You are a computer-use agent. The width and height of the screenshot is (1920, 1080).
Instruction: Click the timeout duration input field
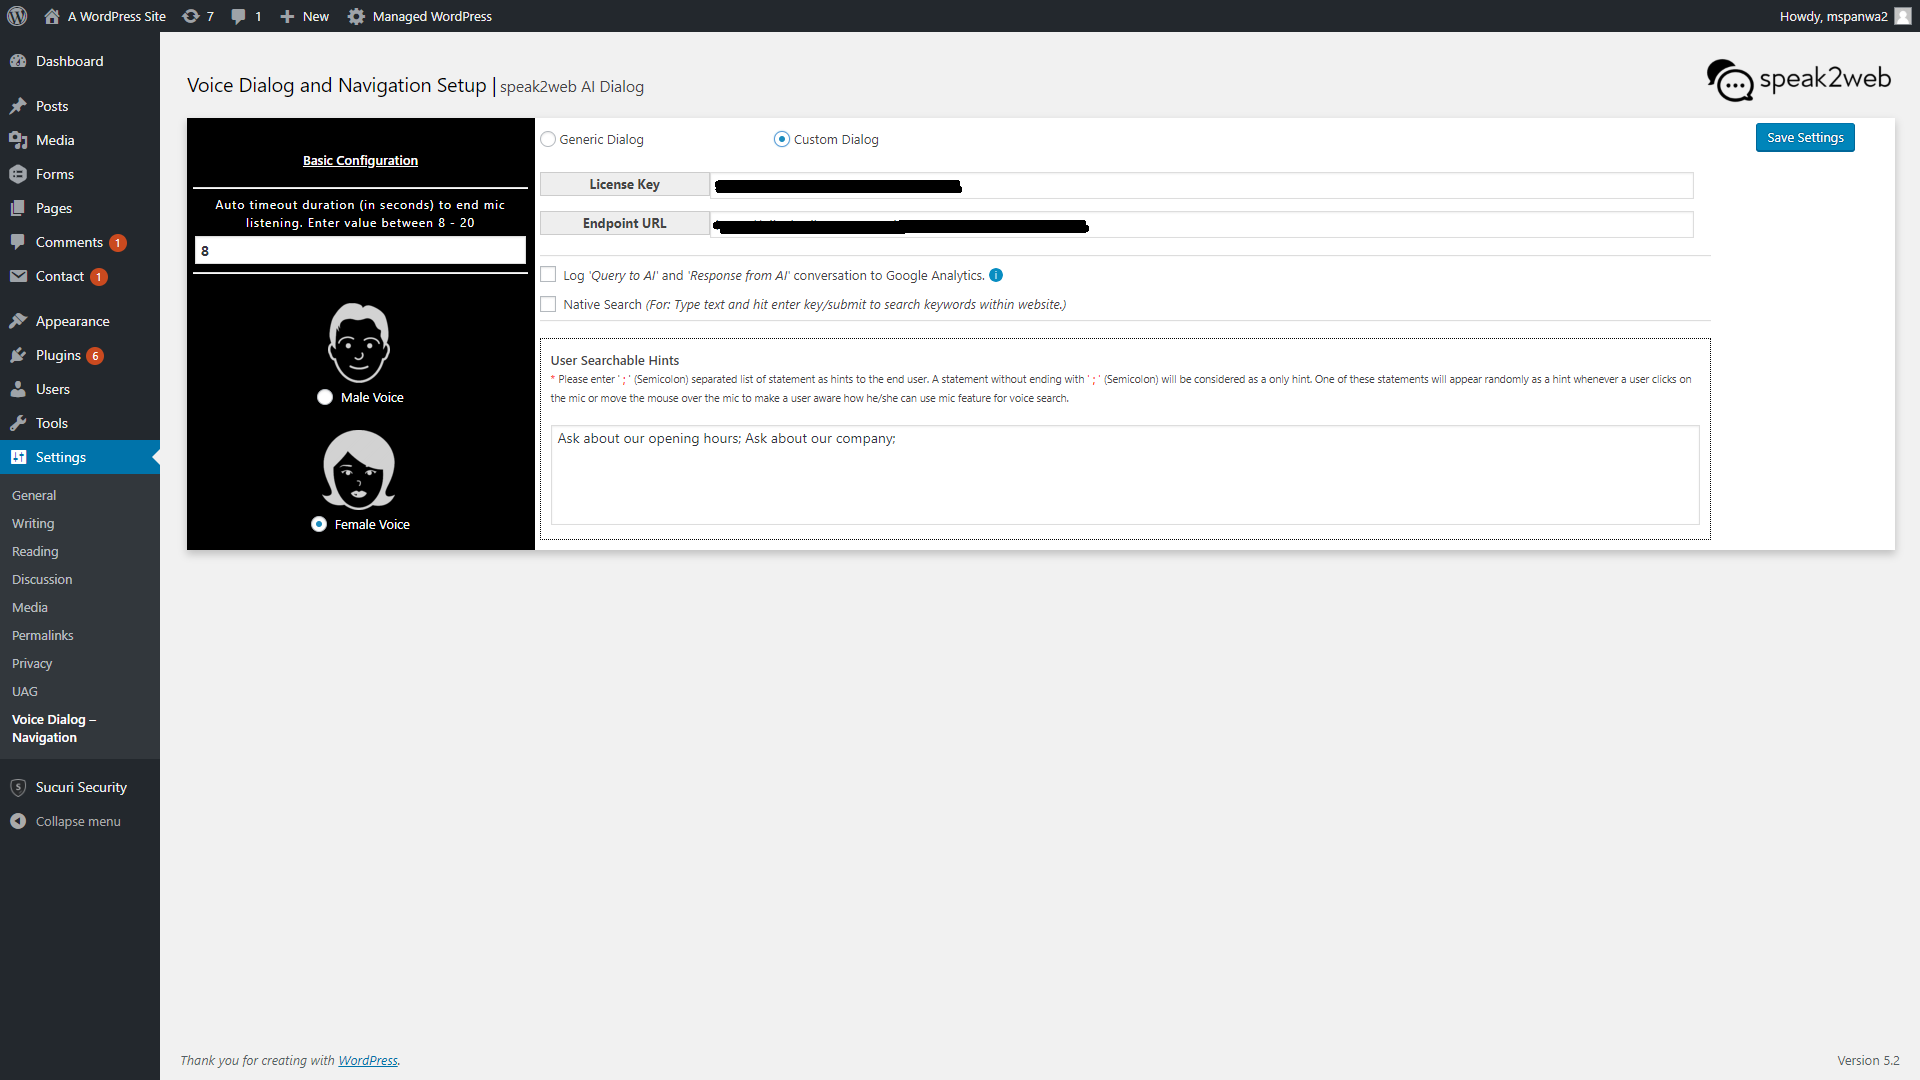(x=360, y=251)
